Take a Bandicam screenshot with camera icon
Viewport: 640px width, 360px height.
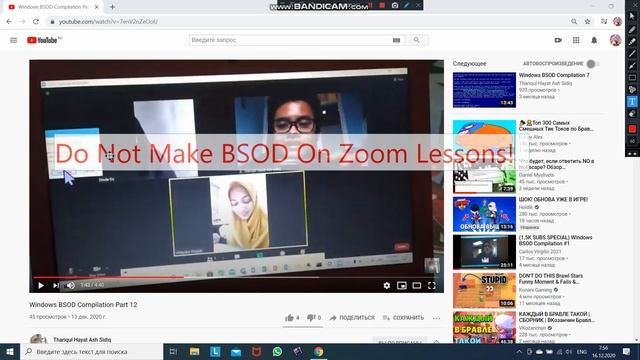pos(395,5)
